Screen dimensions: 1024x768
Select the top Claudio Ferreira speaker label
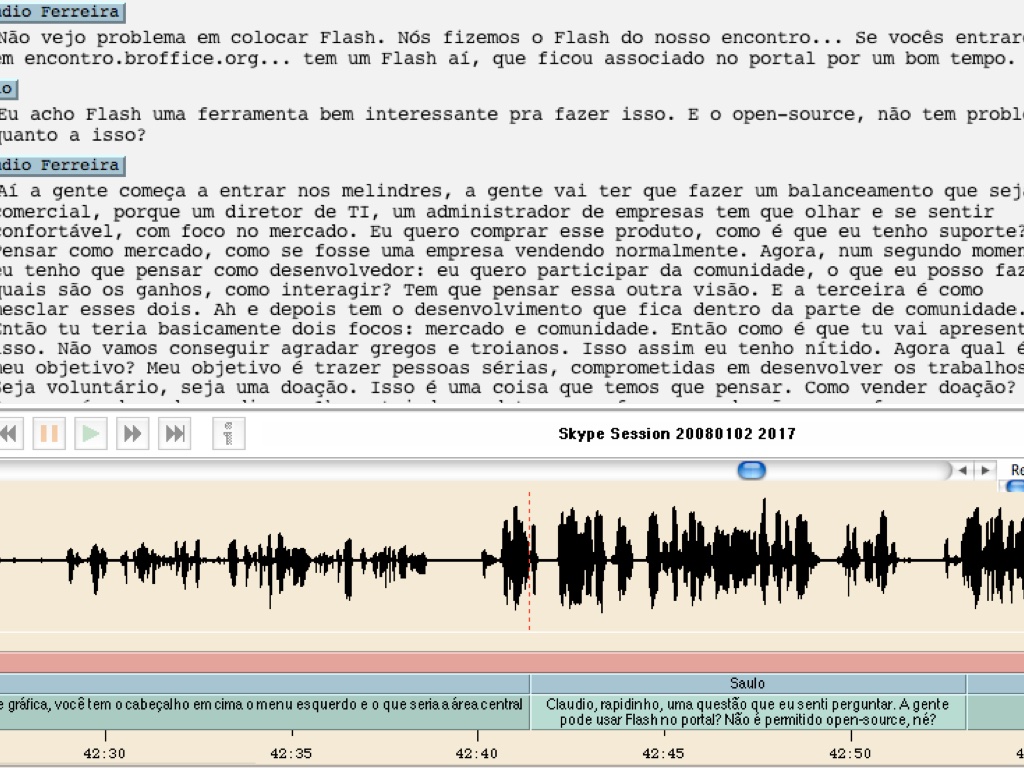click(60, 13)
